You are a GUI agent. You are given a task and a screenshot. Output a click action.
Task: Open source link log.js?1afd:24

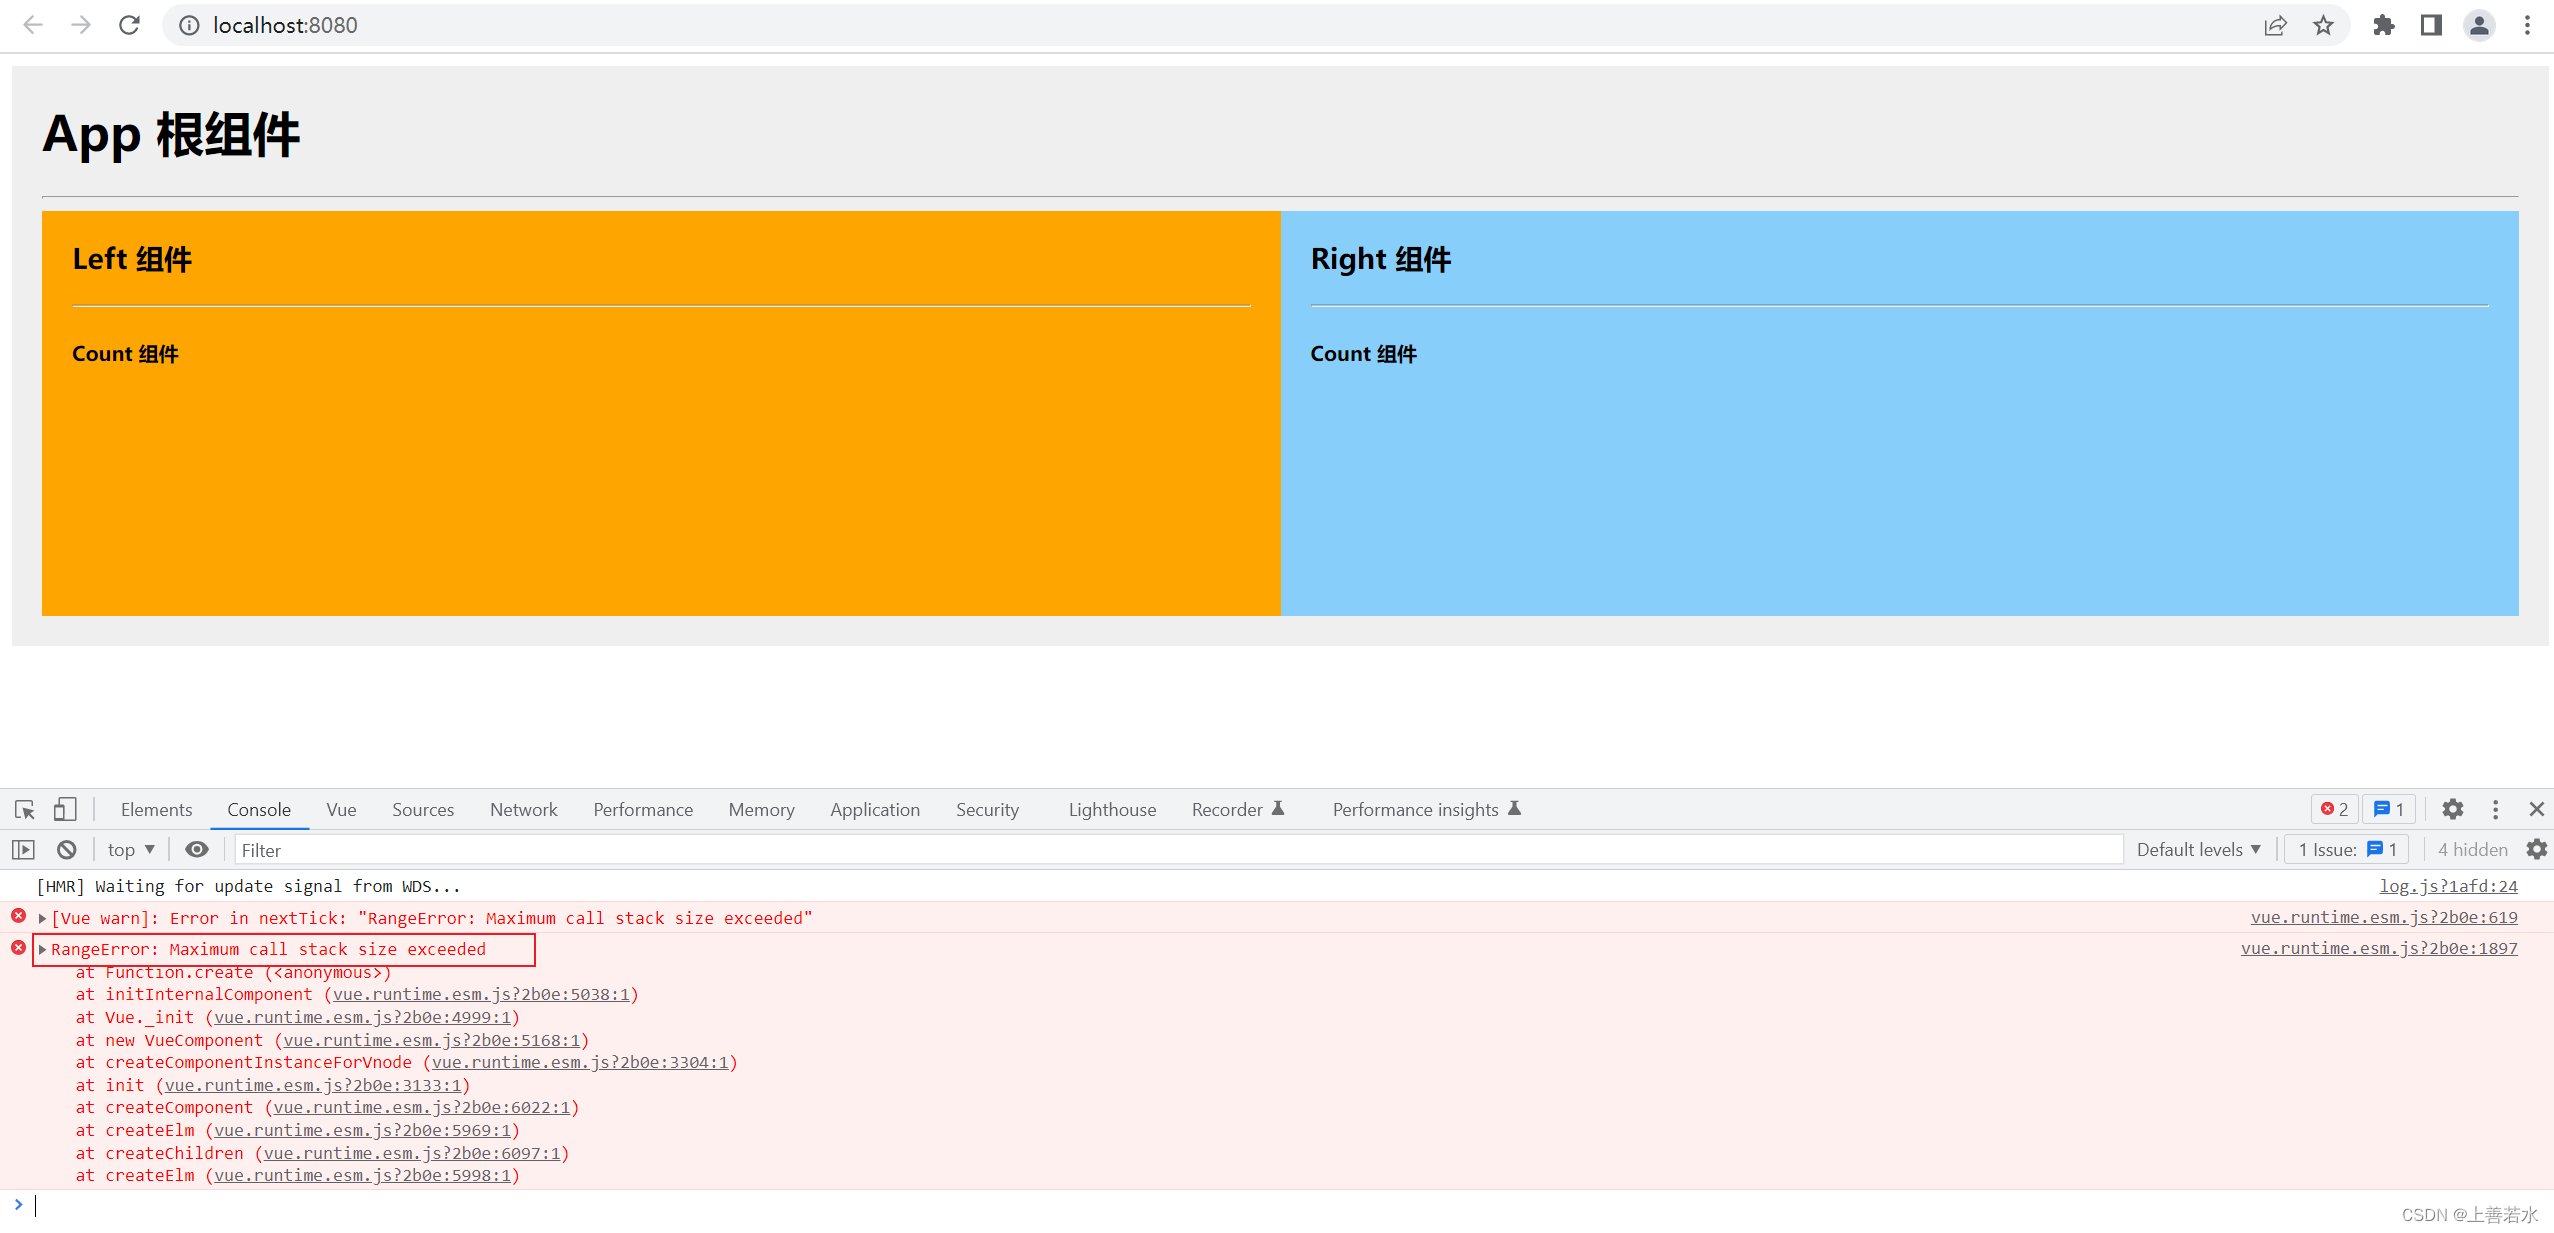[x=2448, y=886]
